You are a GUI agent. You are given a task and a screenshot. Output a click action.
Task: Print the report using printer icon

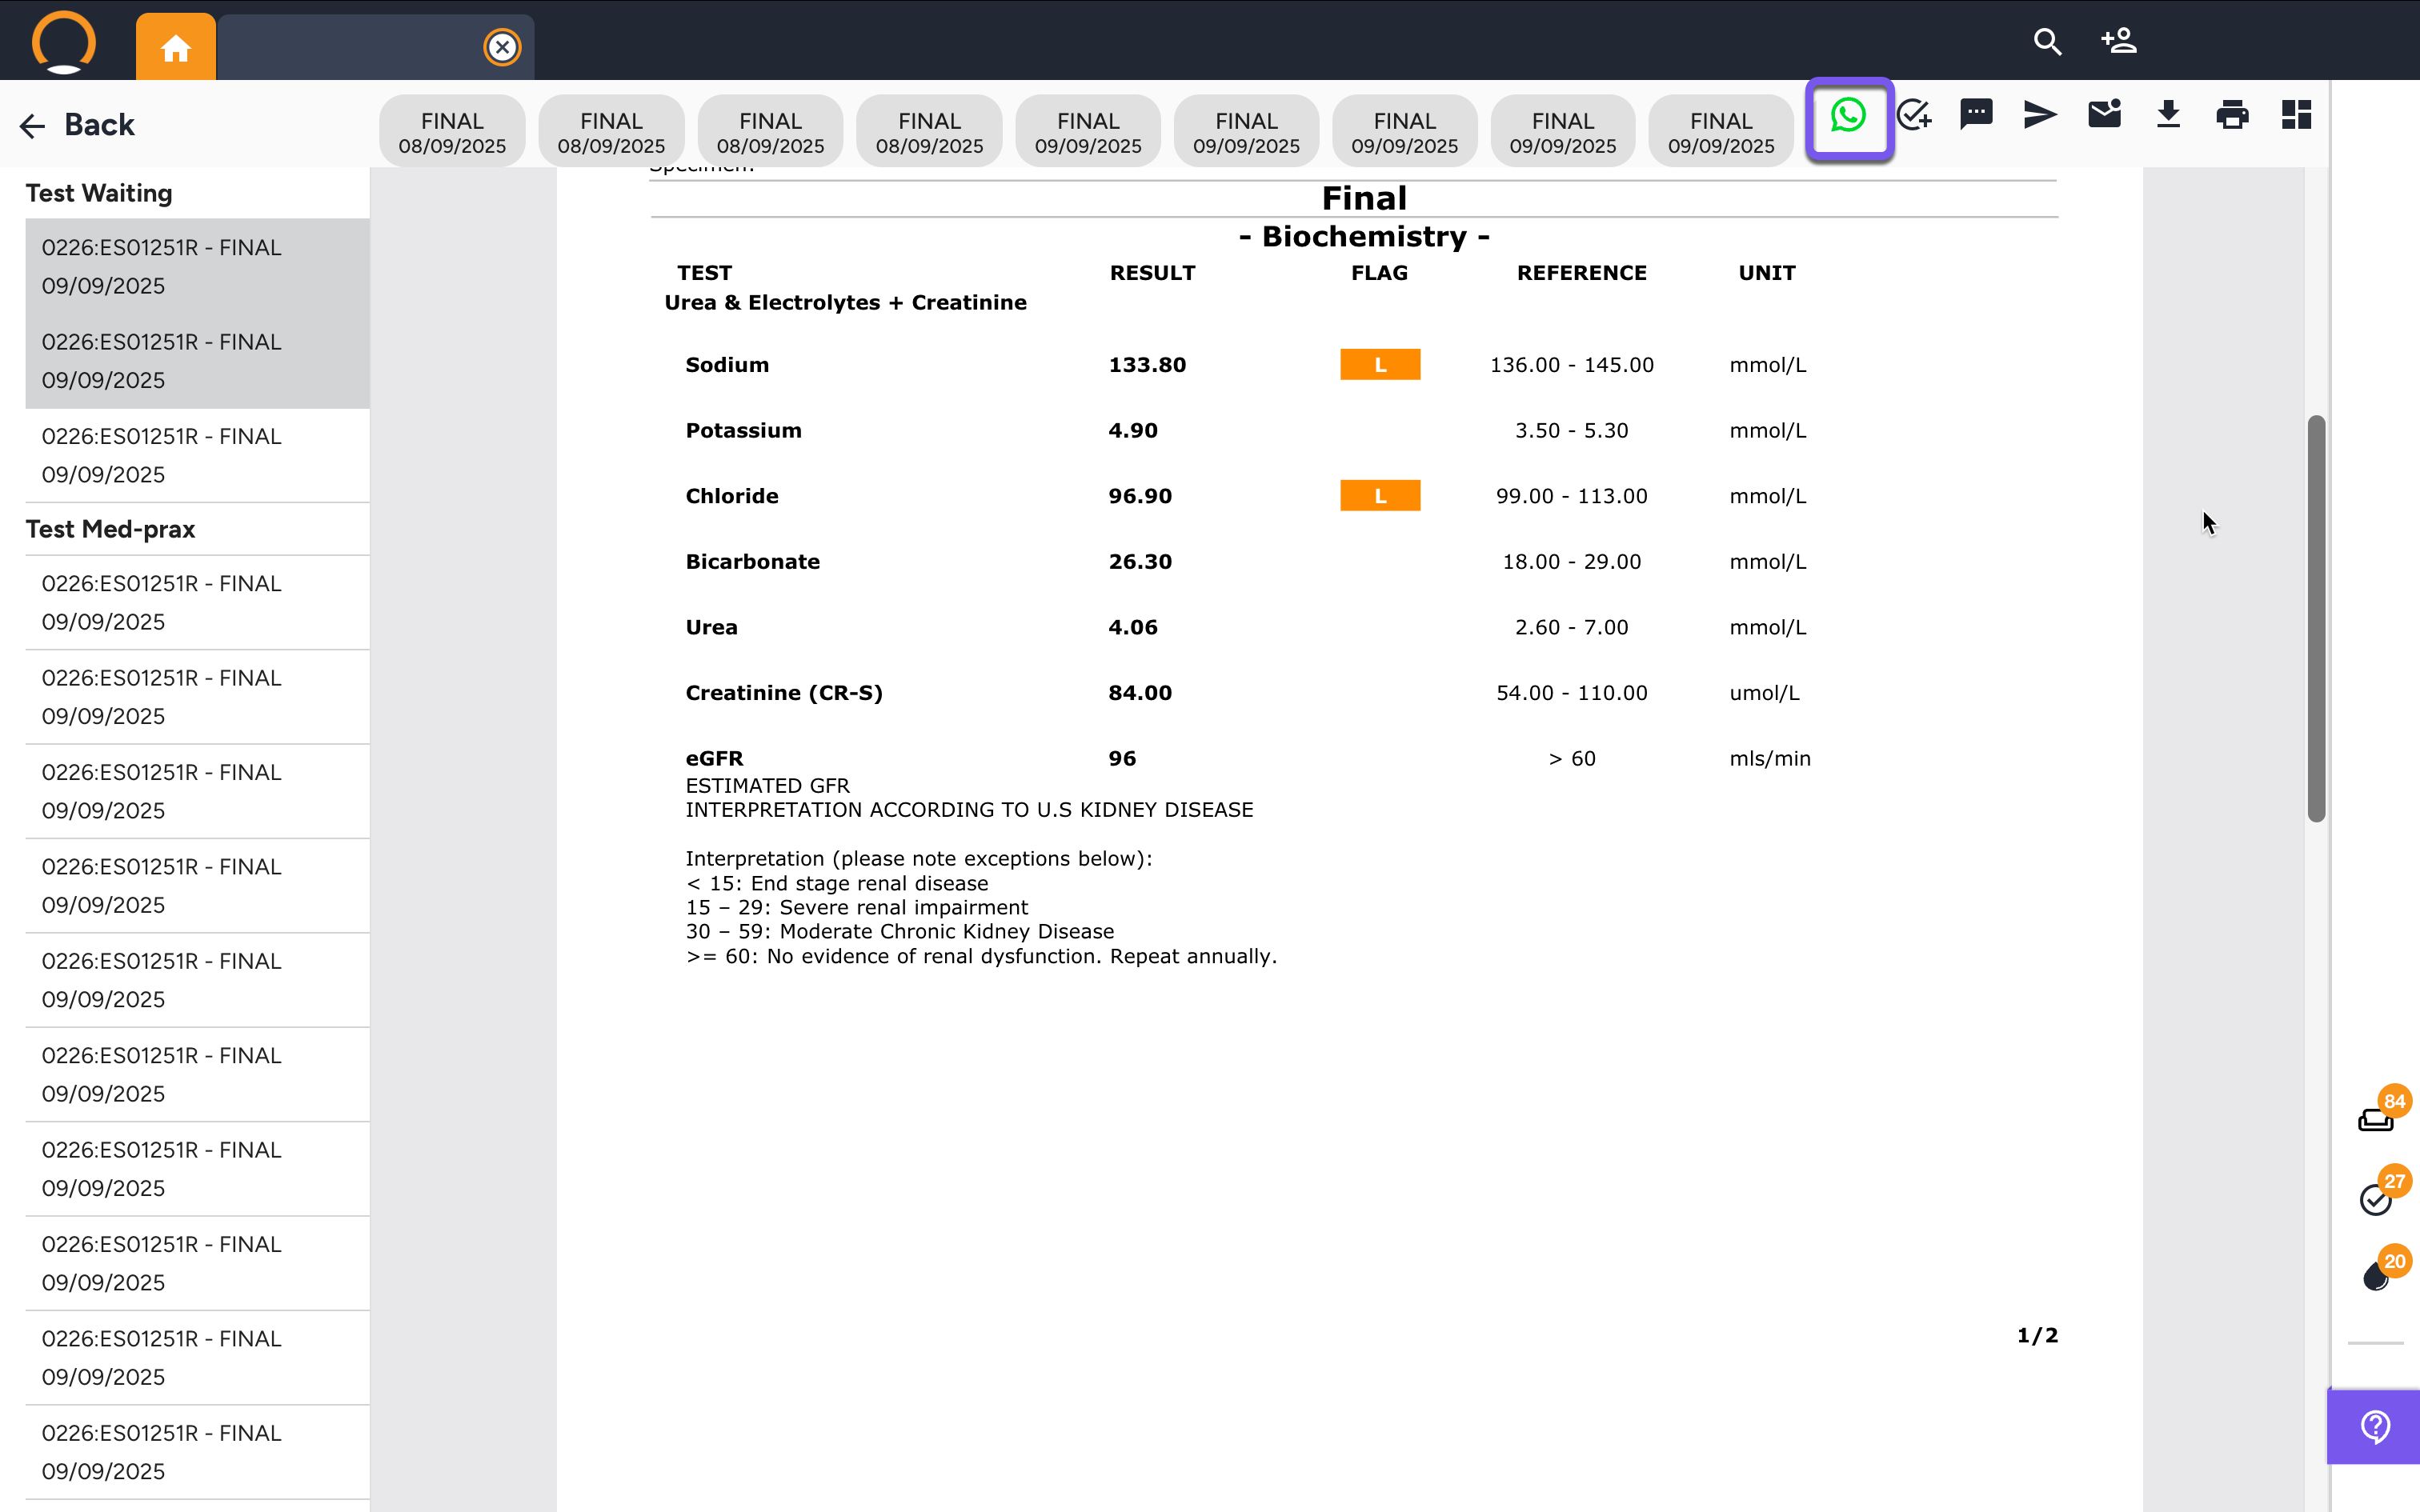tap(2232, 115)
